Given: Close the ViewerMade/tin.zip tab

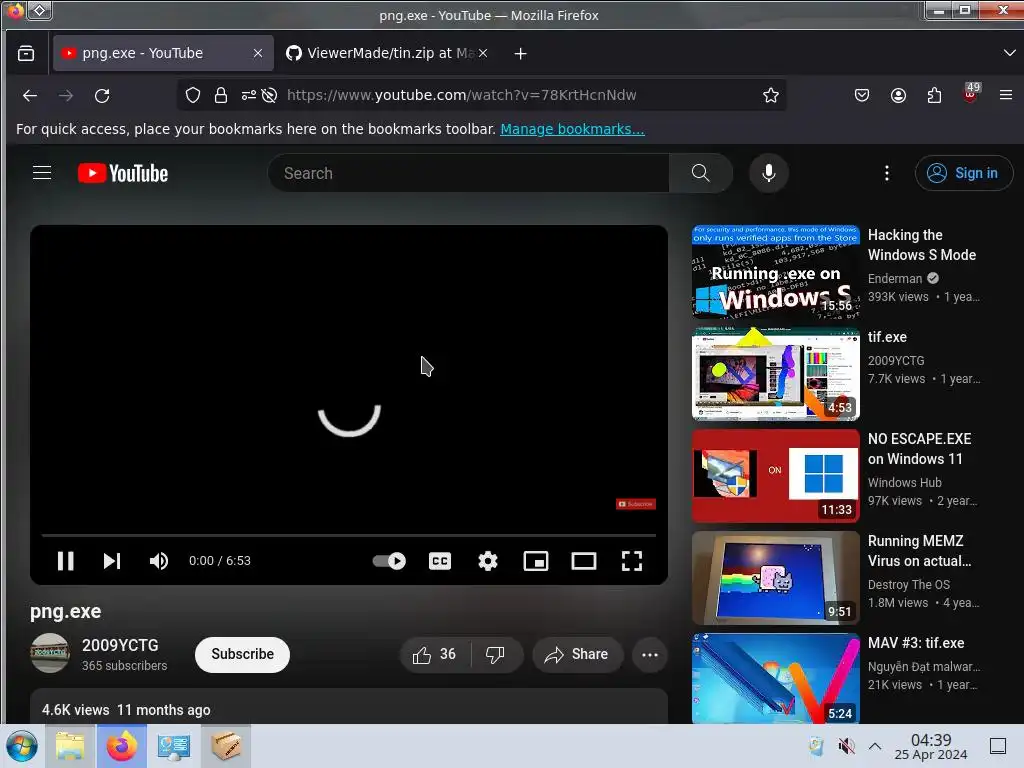Looking at the screenshot, I should click(483, 53).
